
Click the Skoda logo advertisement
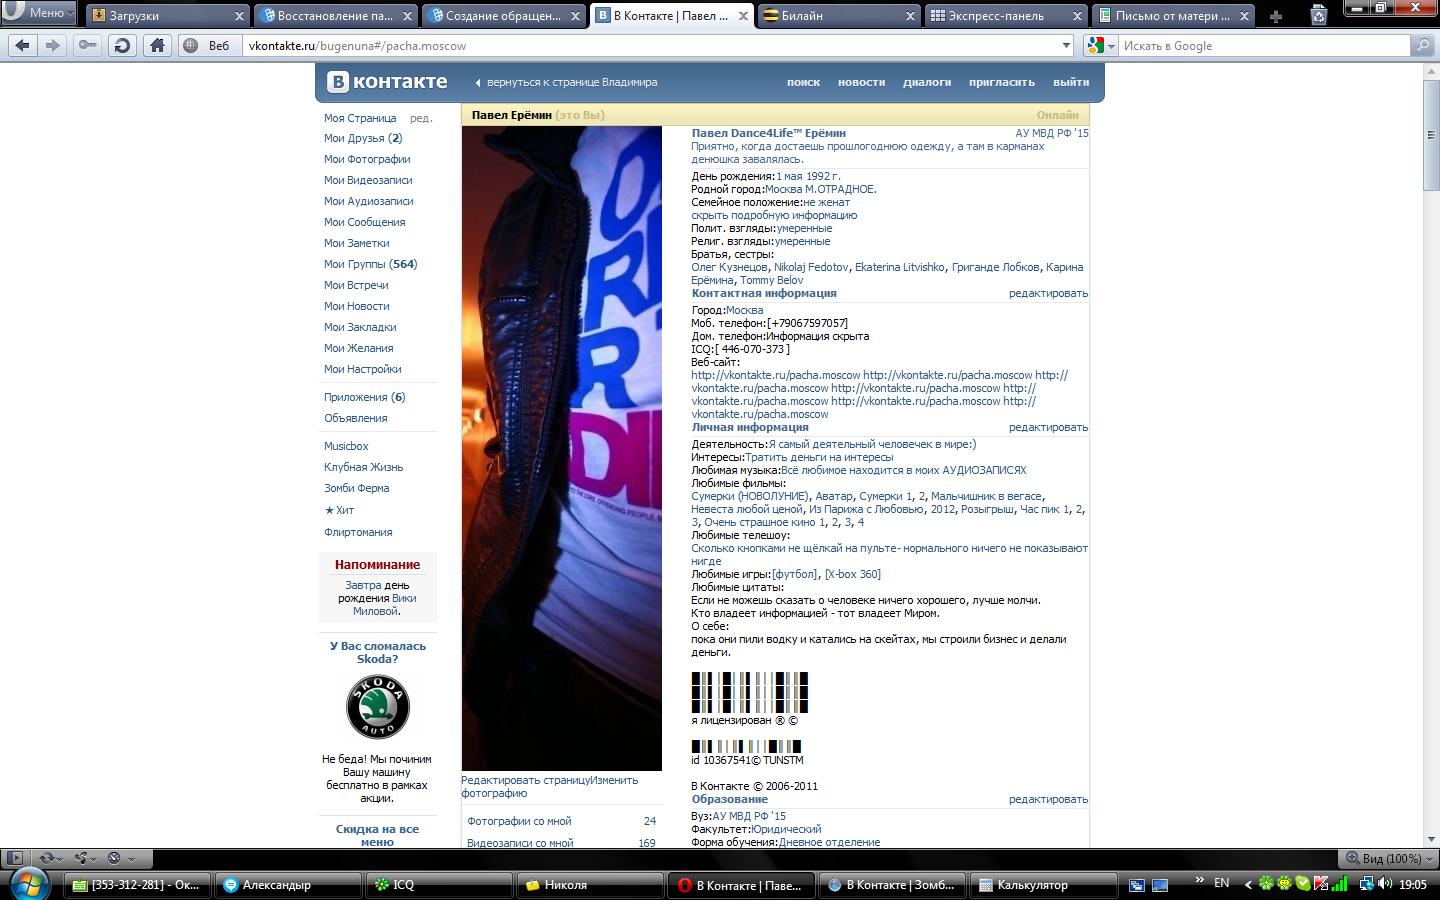click(378, 707)
